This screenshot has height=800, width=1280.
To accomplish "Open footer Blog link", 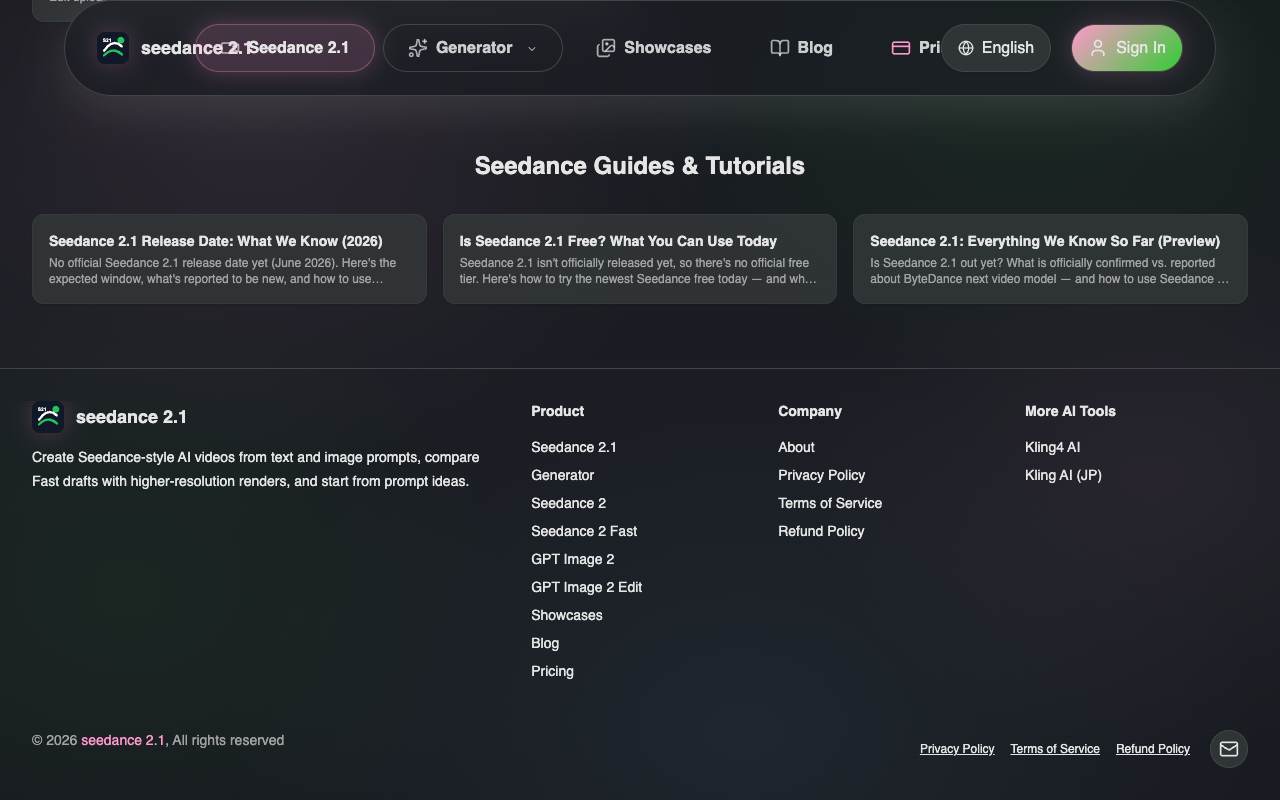I will tap(545, 643).
